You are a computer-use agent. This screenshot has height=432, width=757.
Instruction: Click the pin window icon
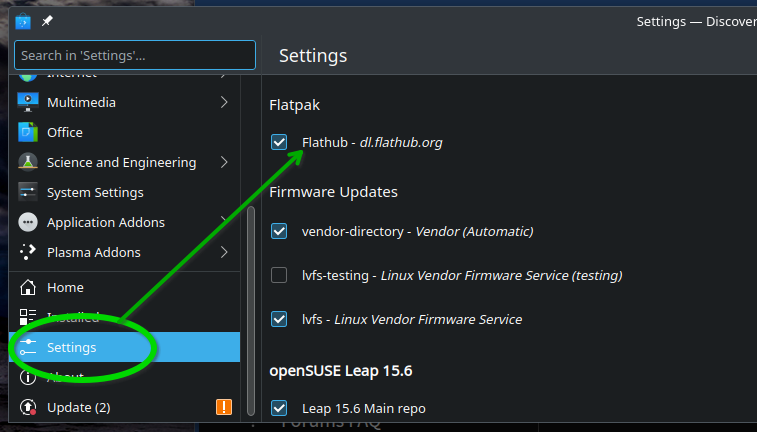47,21
